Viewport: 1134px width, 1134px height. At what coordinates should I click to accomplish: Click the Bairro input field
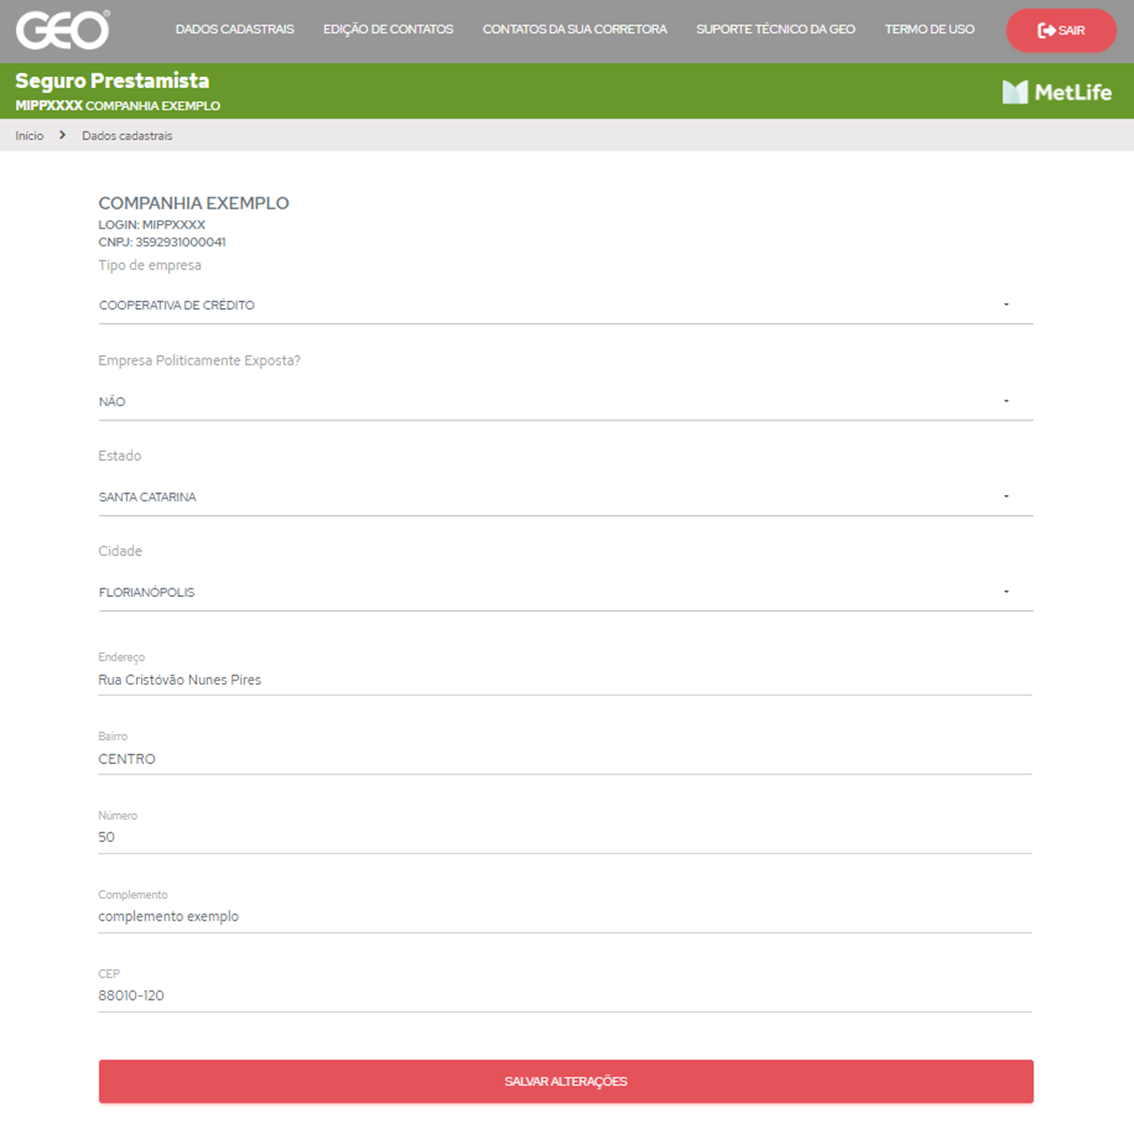(x=566, y=759)
